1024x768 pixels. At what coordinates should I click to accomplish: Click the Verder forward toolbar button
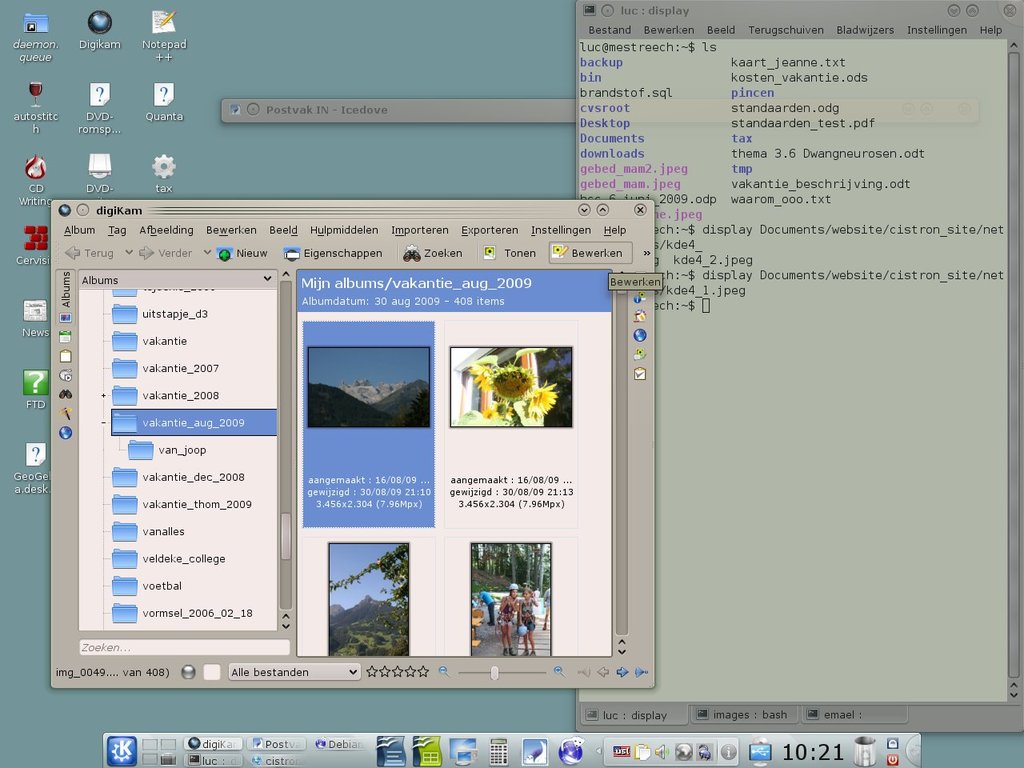166,253
